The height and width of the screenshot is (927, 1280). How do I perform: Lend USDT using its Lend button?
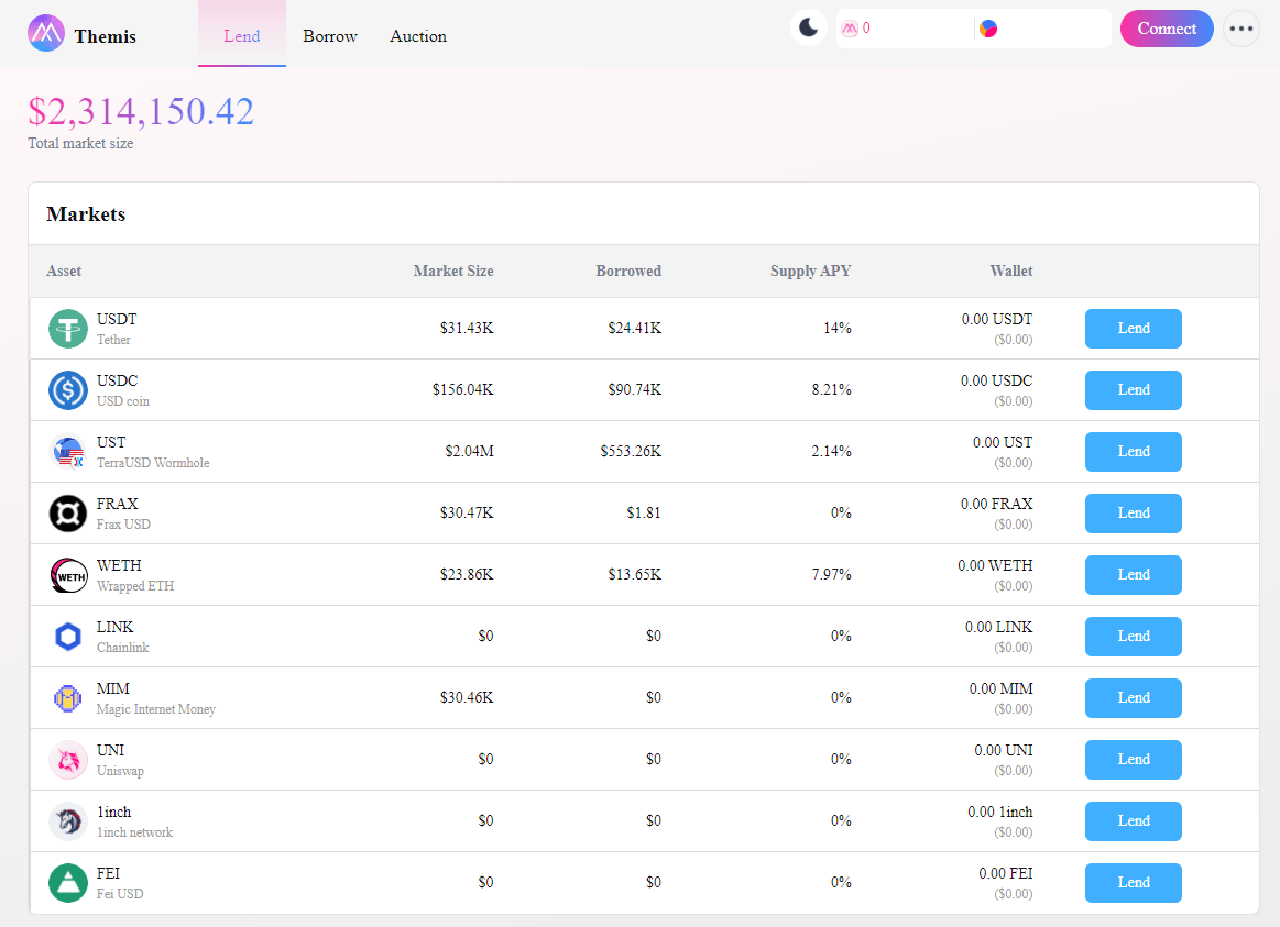pyautogui.click(x=1133, y=329)
